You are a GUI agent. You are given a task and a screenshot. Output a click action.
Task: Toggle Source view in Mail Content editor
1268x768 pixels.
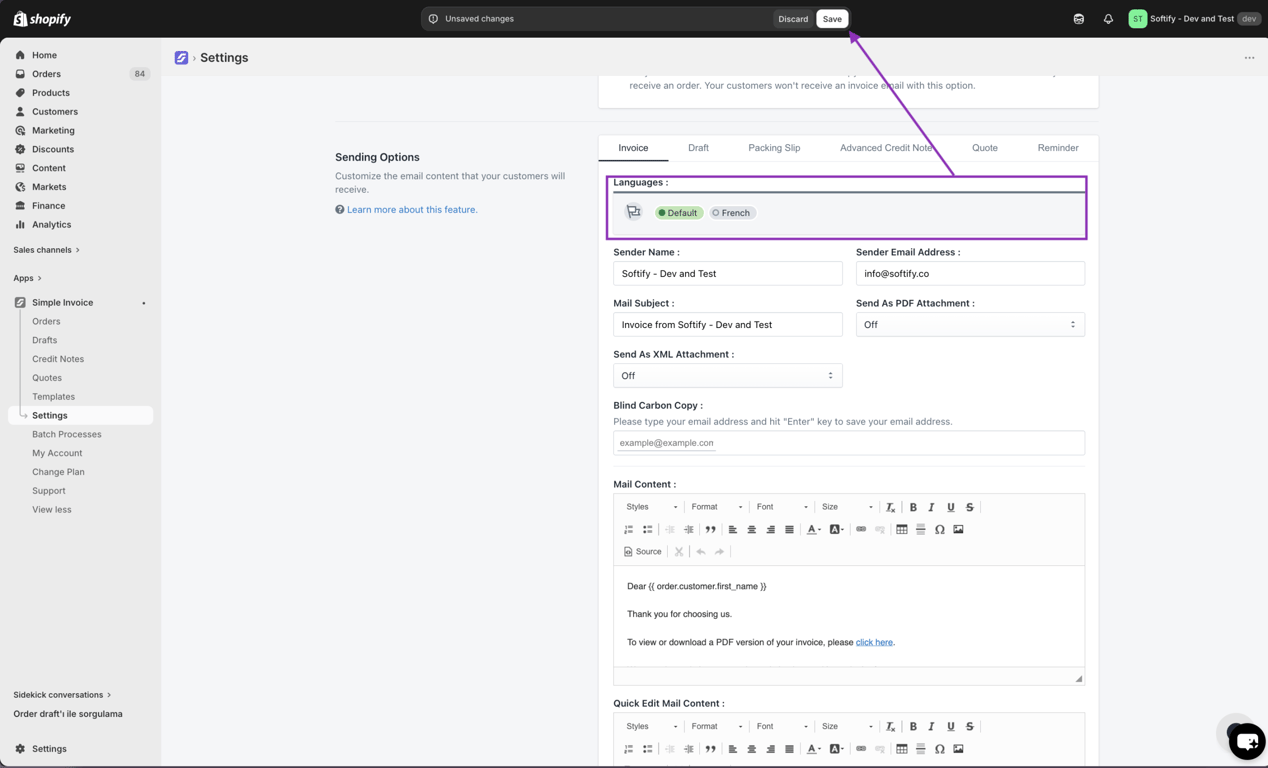[x=643, y=551]
